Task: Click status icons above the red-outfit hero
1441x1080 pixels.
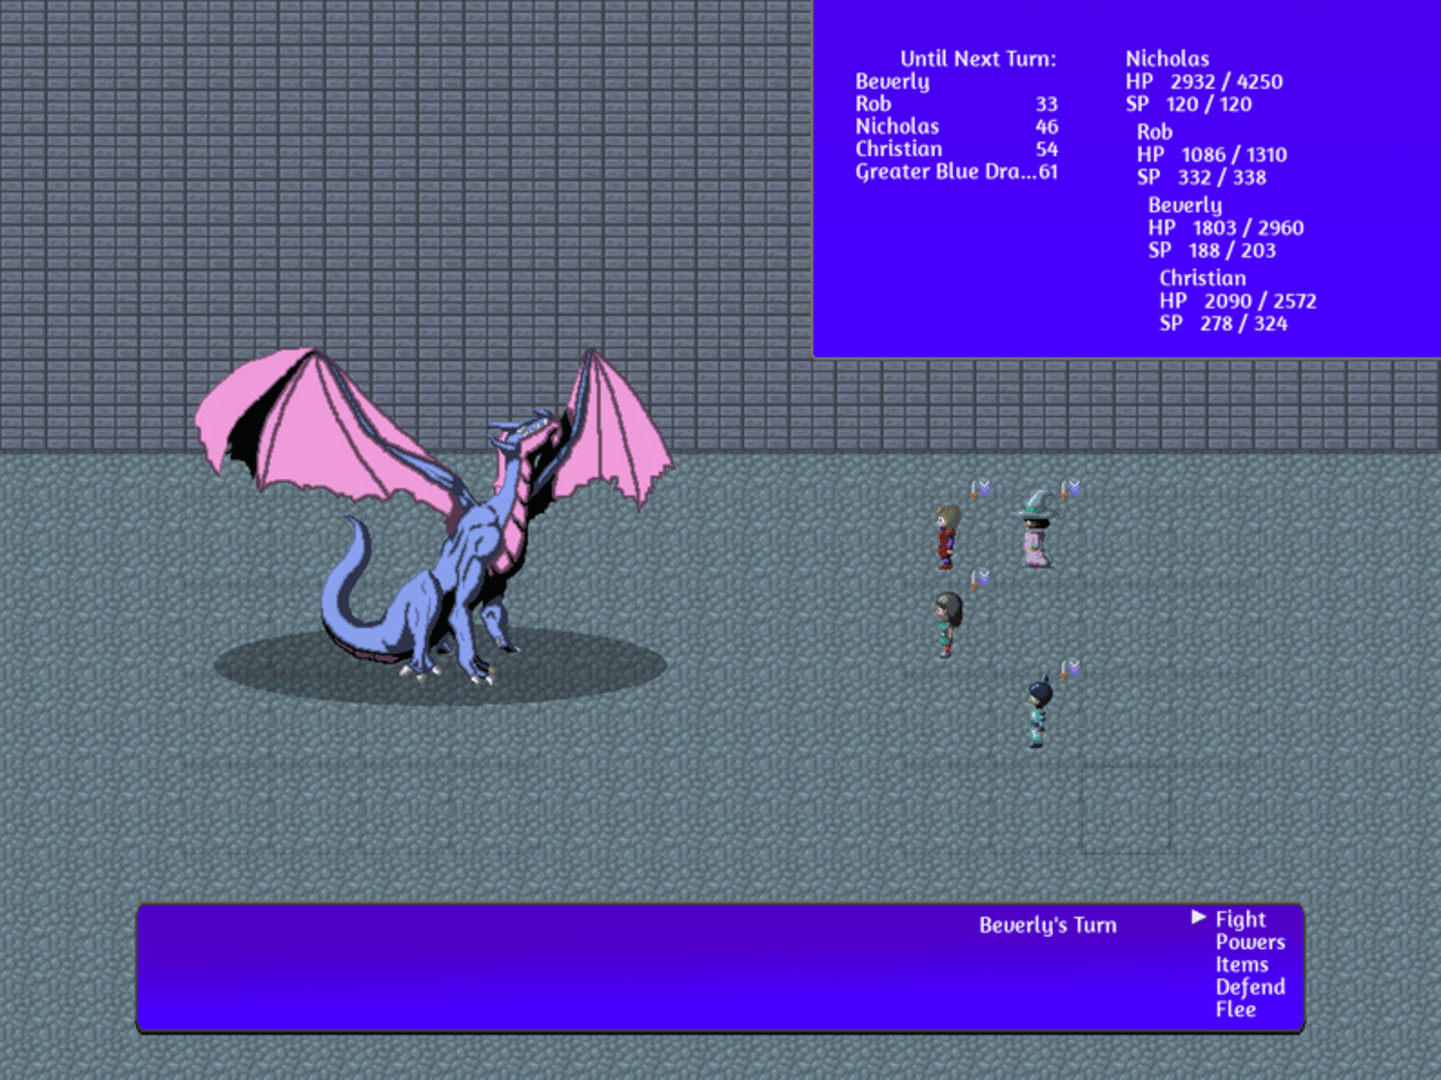Action: pyautogui.click(x=979, y=488)
